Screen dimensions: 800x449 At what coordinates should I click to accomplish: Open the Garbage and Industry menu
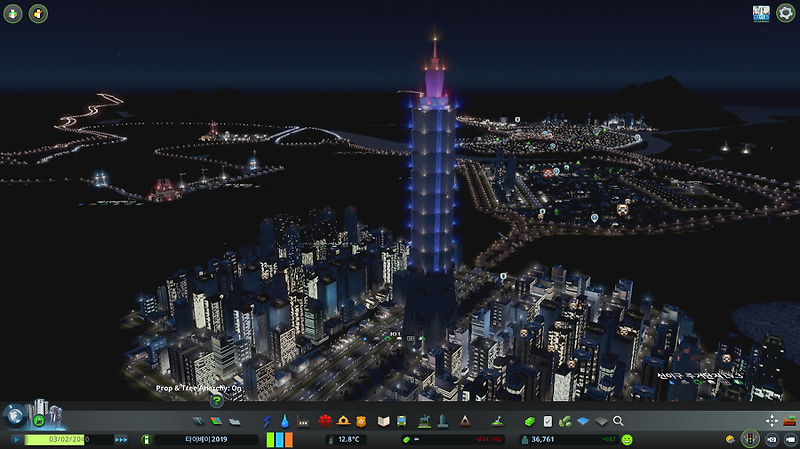(303, 421)
